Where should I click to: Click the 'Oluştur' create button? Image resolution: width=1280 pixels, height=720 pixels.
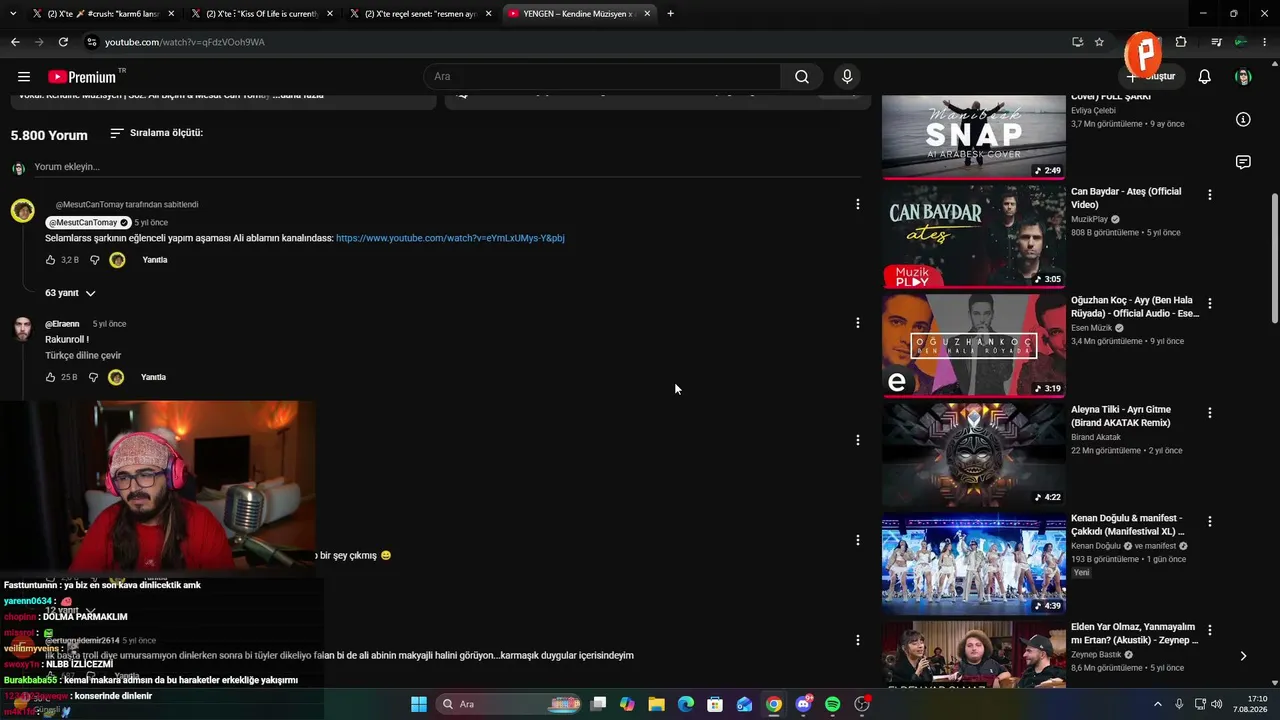[1151, 77]
